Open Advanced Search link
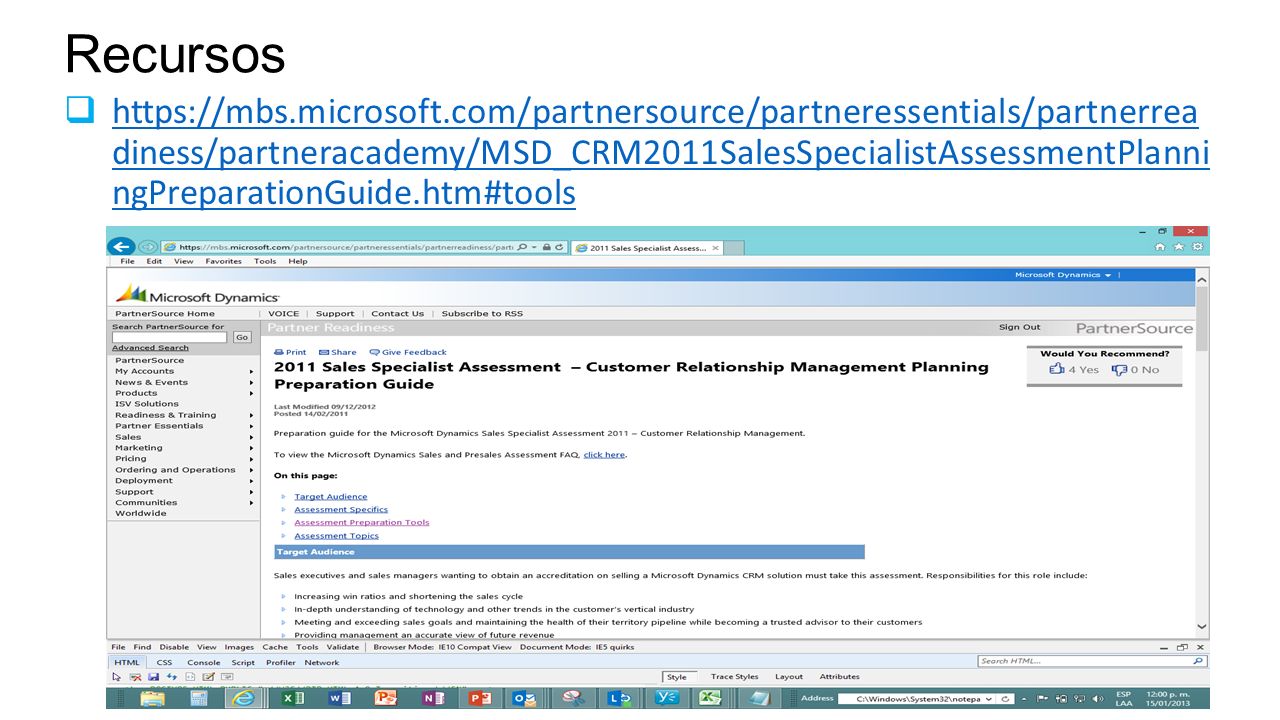Viewport: 1280px width, 720px height. point(150,348)
